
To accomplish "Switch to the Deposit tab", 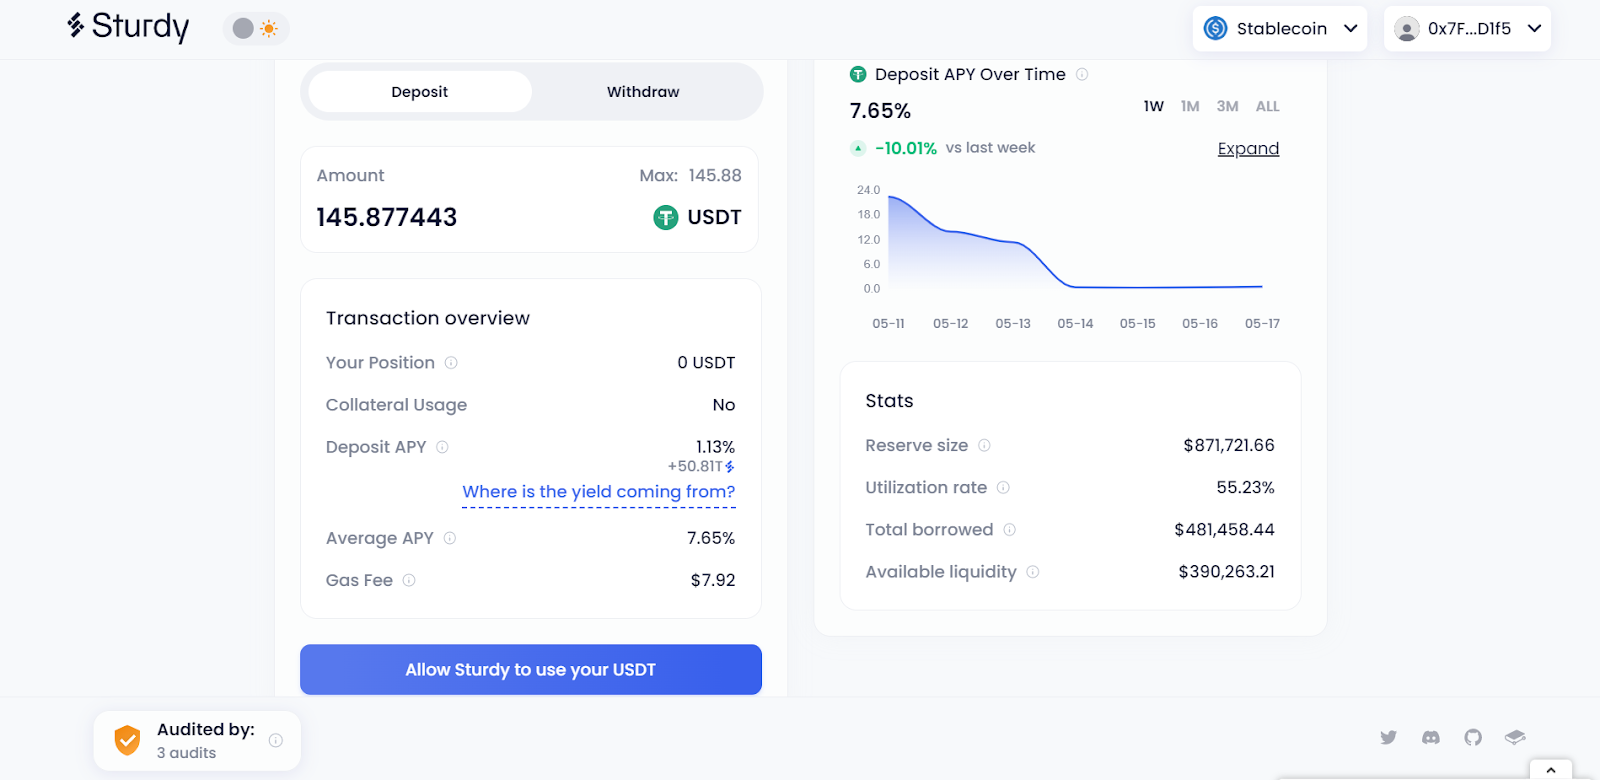I will click(x=420, y=92).
